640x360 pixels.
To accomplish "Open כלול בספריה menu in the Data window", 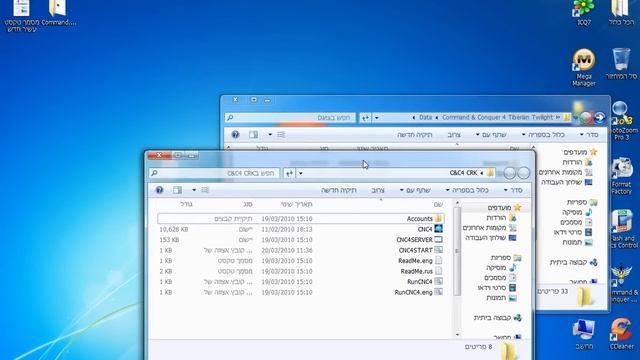I will point(544,135).
